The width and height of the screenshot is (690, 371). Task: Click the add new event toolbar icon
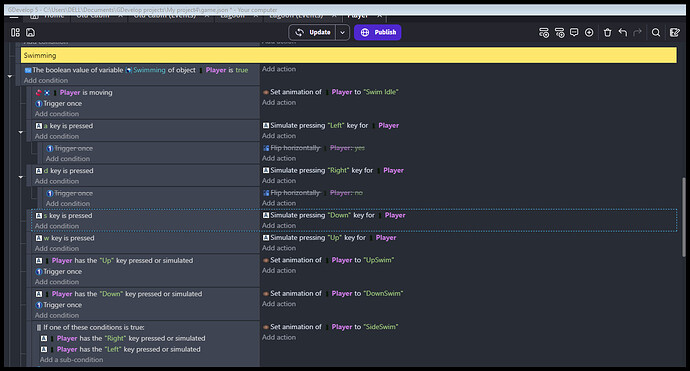(x=544, y=33)
